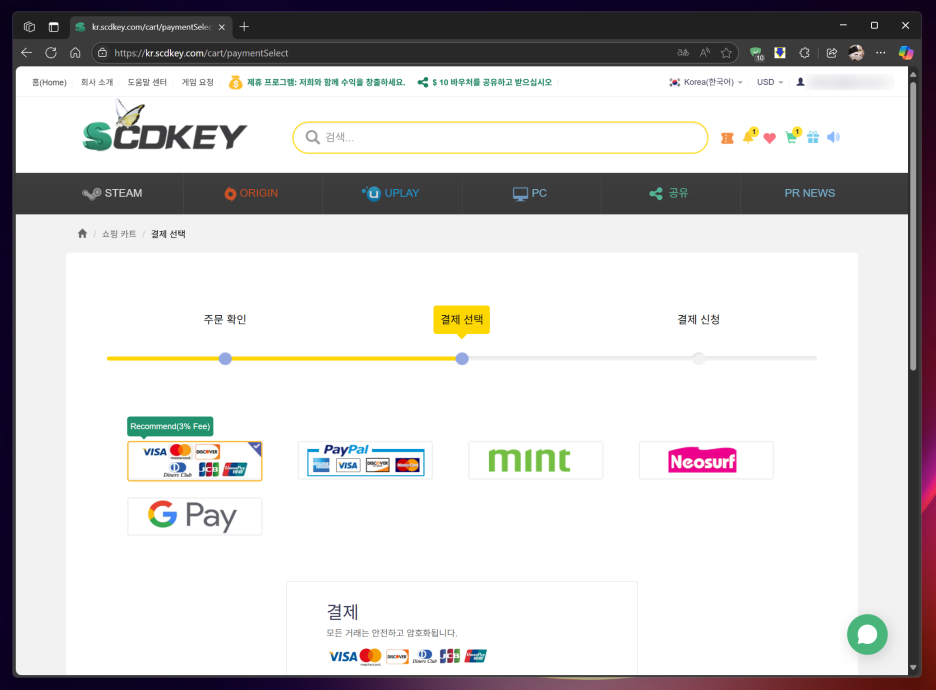Viewport: 936px width, 690px height.
Task: Click the orange coupon ticket icon
Action: click(727, 138)
